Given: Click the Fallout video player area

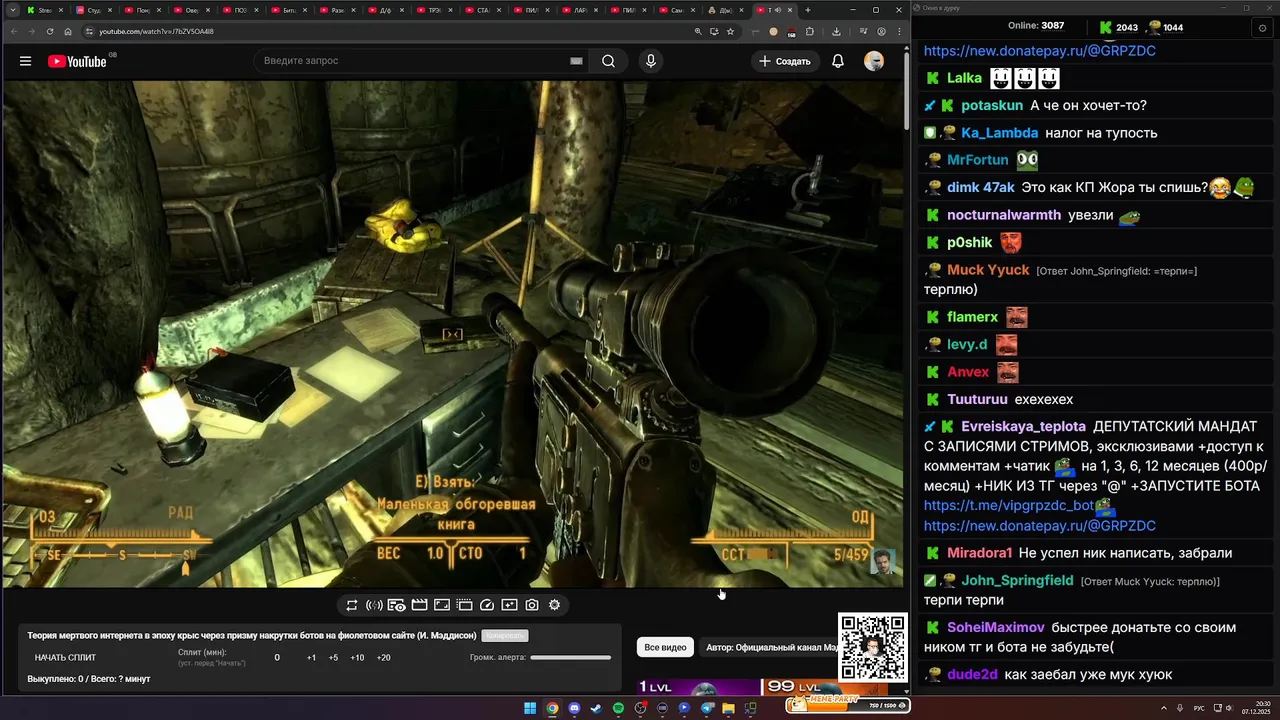Looking at the screenshot, I should pyautogui.click(x=452, y=334).
